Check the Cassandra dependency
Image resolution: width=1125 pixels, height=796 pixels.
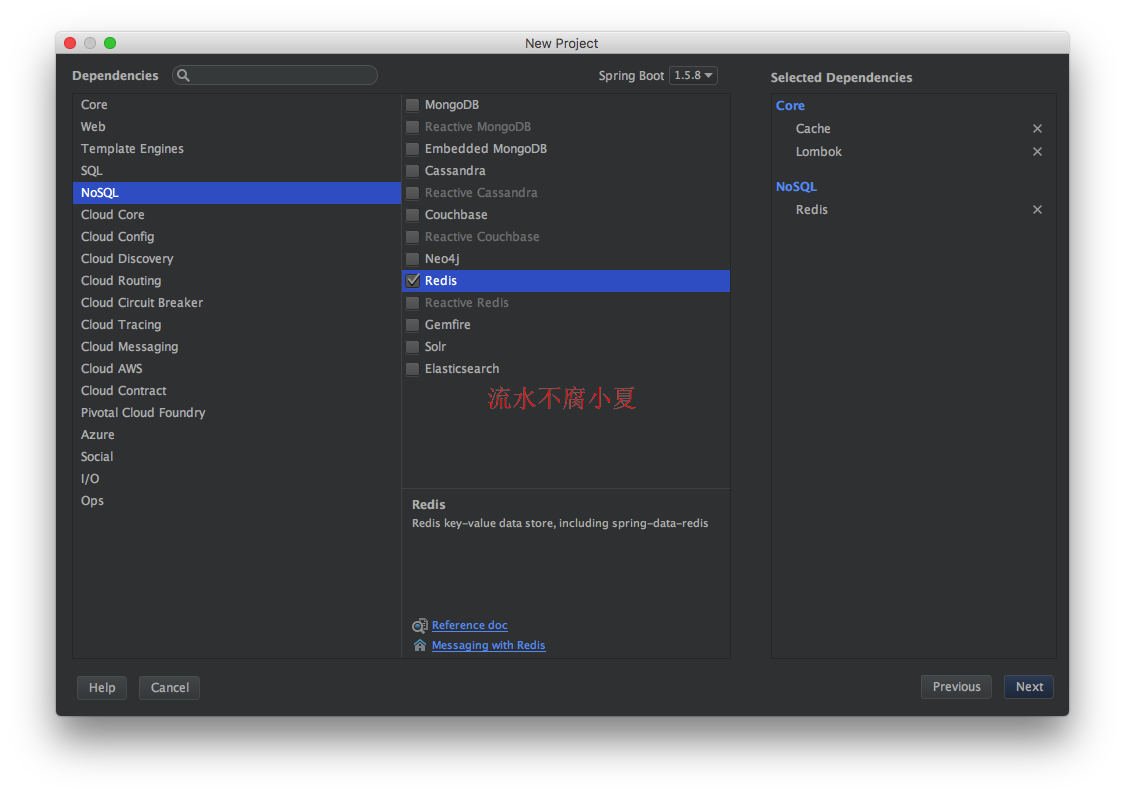[x=413, y=171]
